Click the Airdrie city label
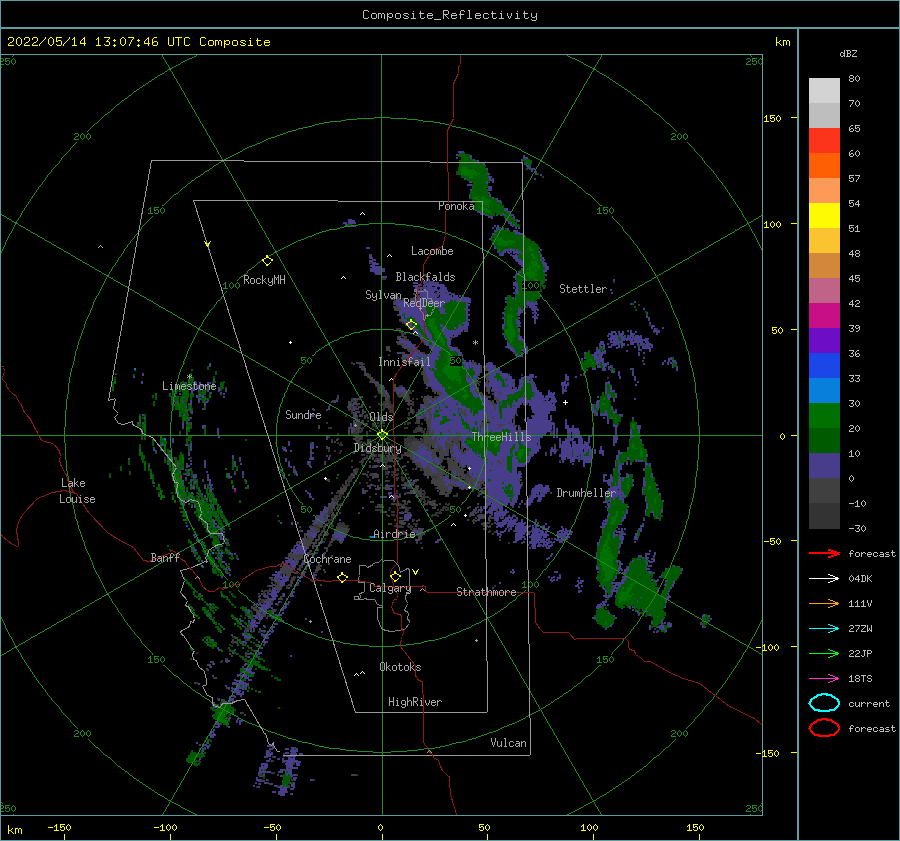 pos(394,534)
